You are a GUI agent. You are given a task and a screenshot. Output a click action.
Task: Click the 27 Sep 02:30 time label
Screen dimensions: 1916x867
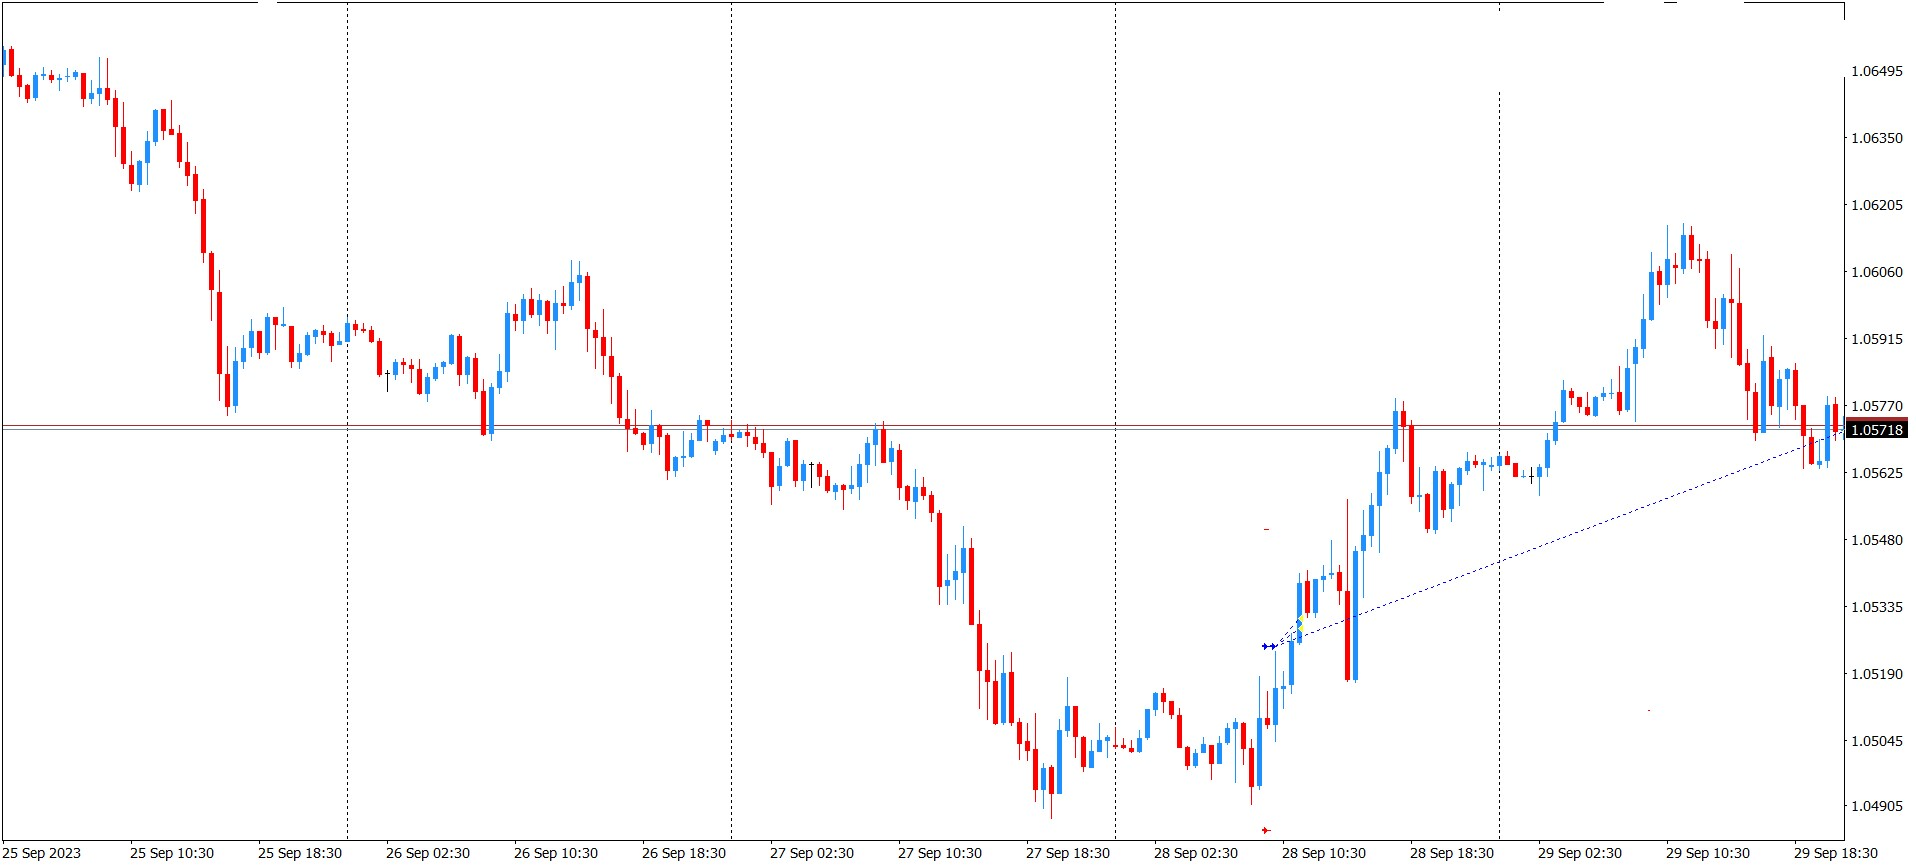[812, 853]
